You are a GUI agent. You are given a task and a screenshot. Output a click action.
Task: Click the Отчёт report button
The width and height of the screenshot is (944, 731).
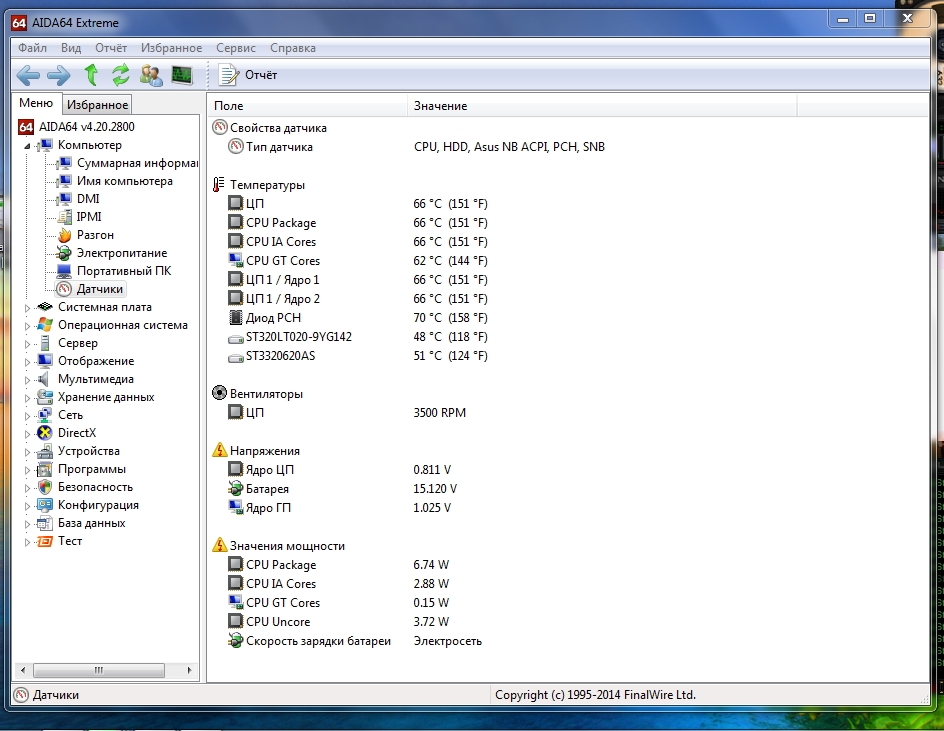click(248, 75)
